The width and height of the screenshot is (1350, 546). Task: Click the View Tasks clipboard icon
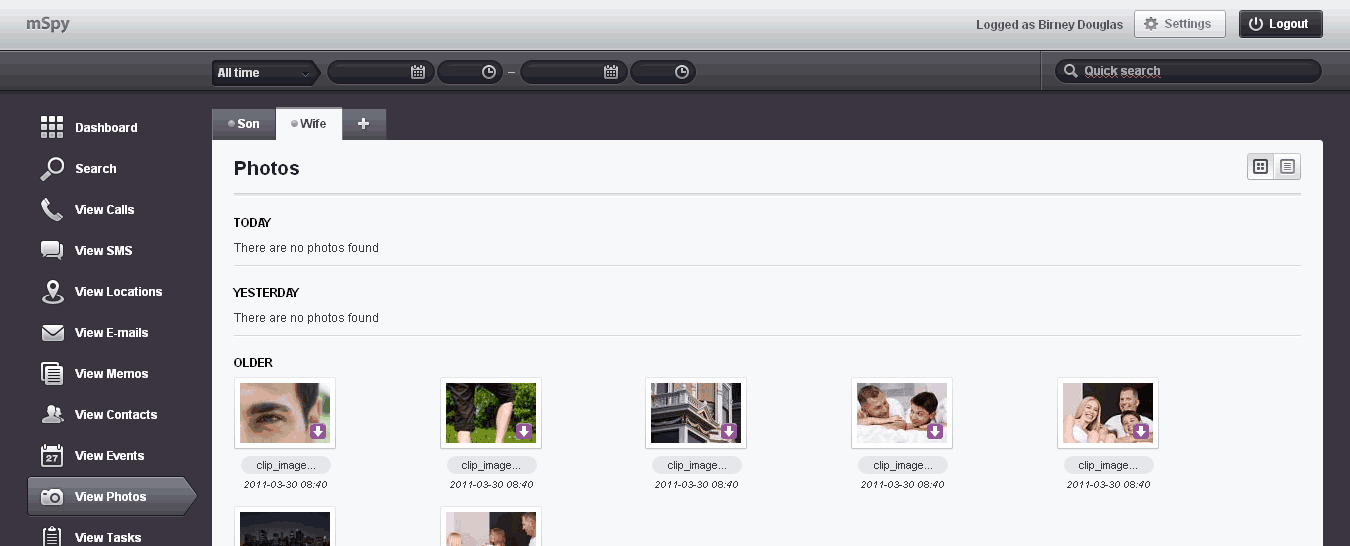52,537
